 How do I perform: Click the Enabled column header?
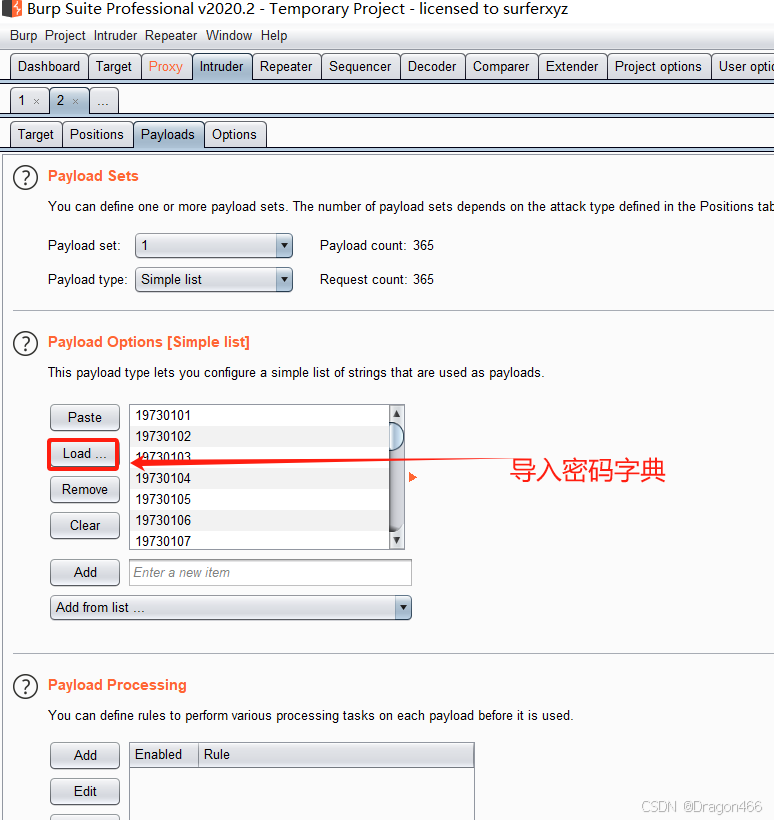coord(164,755)
